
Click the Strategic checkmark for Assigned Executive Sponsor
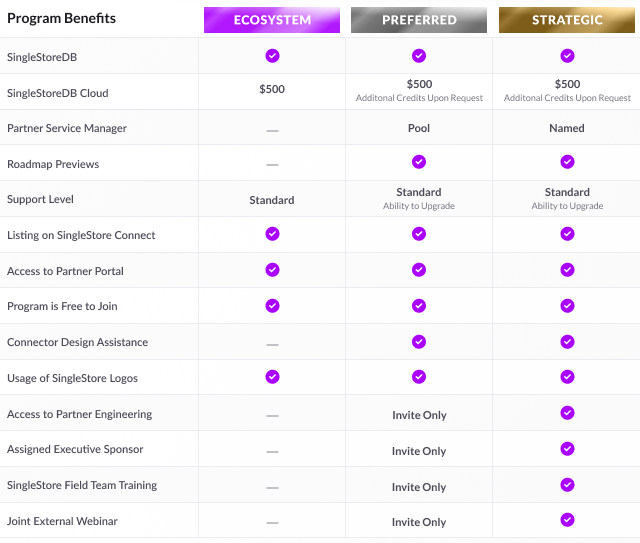567,449
